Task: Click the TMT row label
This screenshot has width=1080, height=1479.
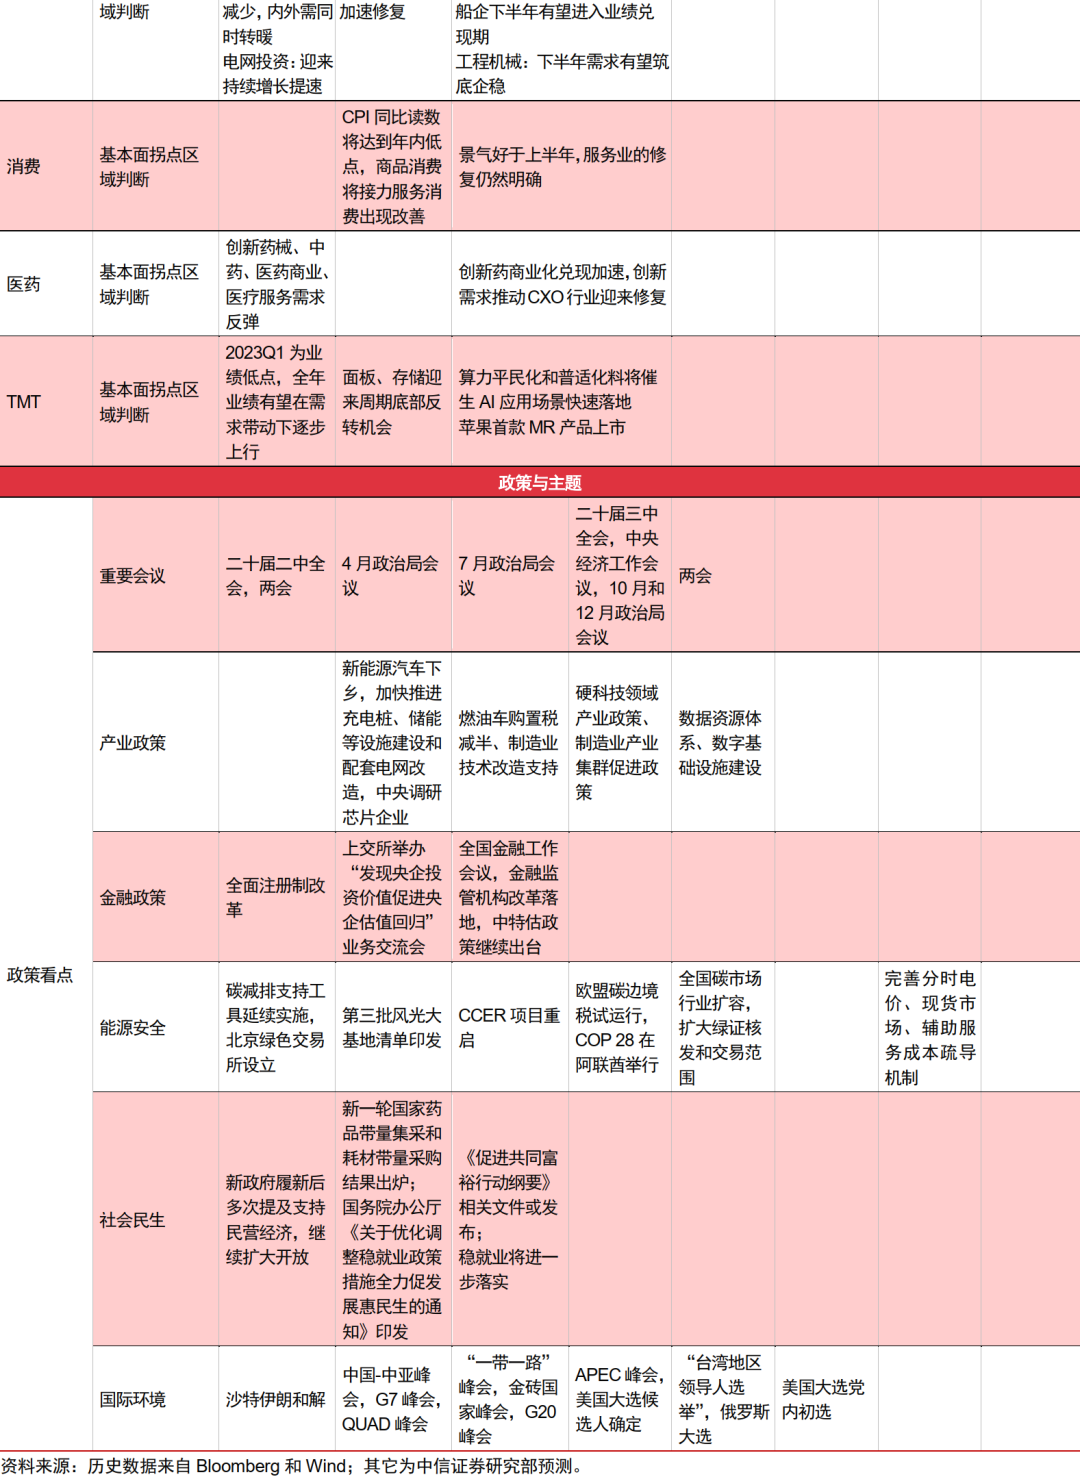Action: [24, 401]
